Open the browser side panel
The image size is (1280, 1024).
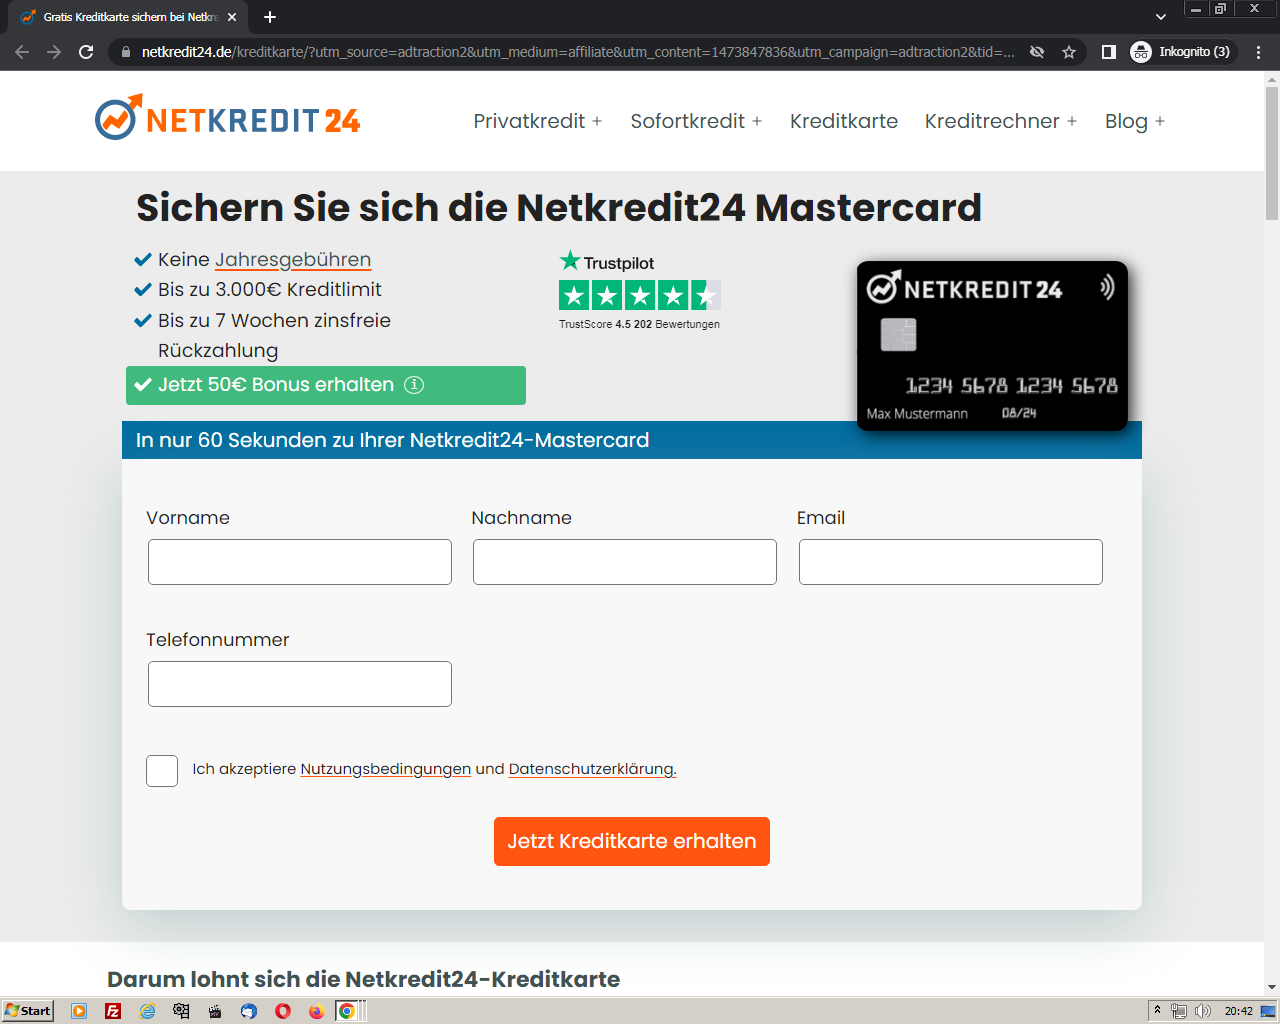coord(1109,52)
